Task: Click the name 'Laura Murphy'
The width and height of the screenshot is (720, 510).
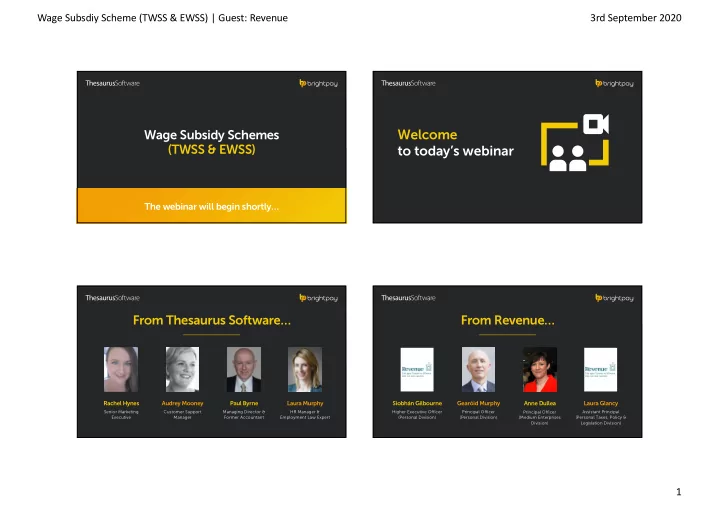Action: [305, 403]
